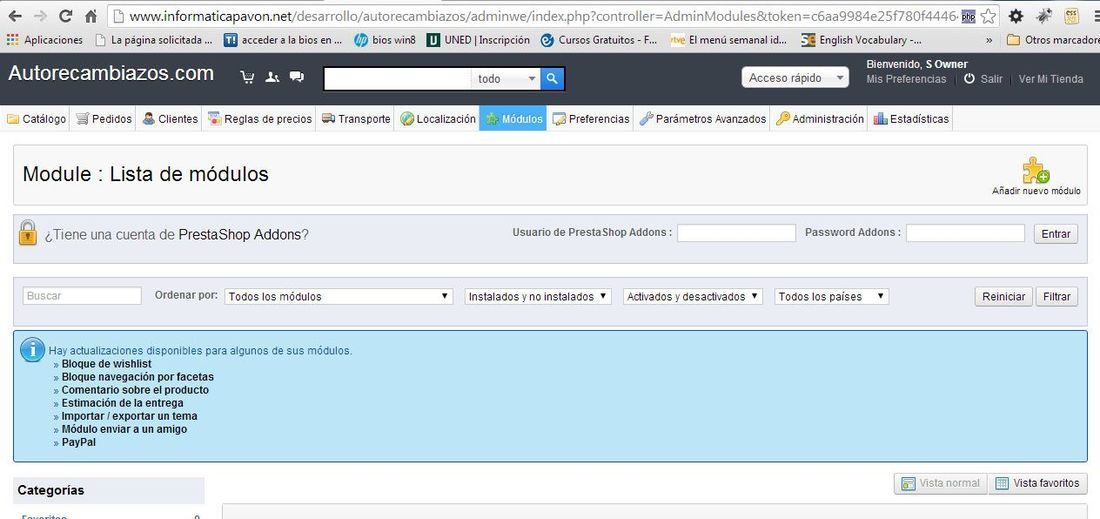The width and height of the screenshot is (1100, 519).
Task: Click the Entrar button
Action: tap(1055, 234)
